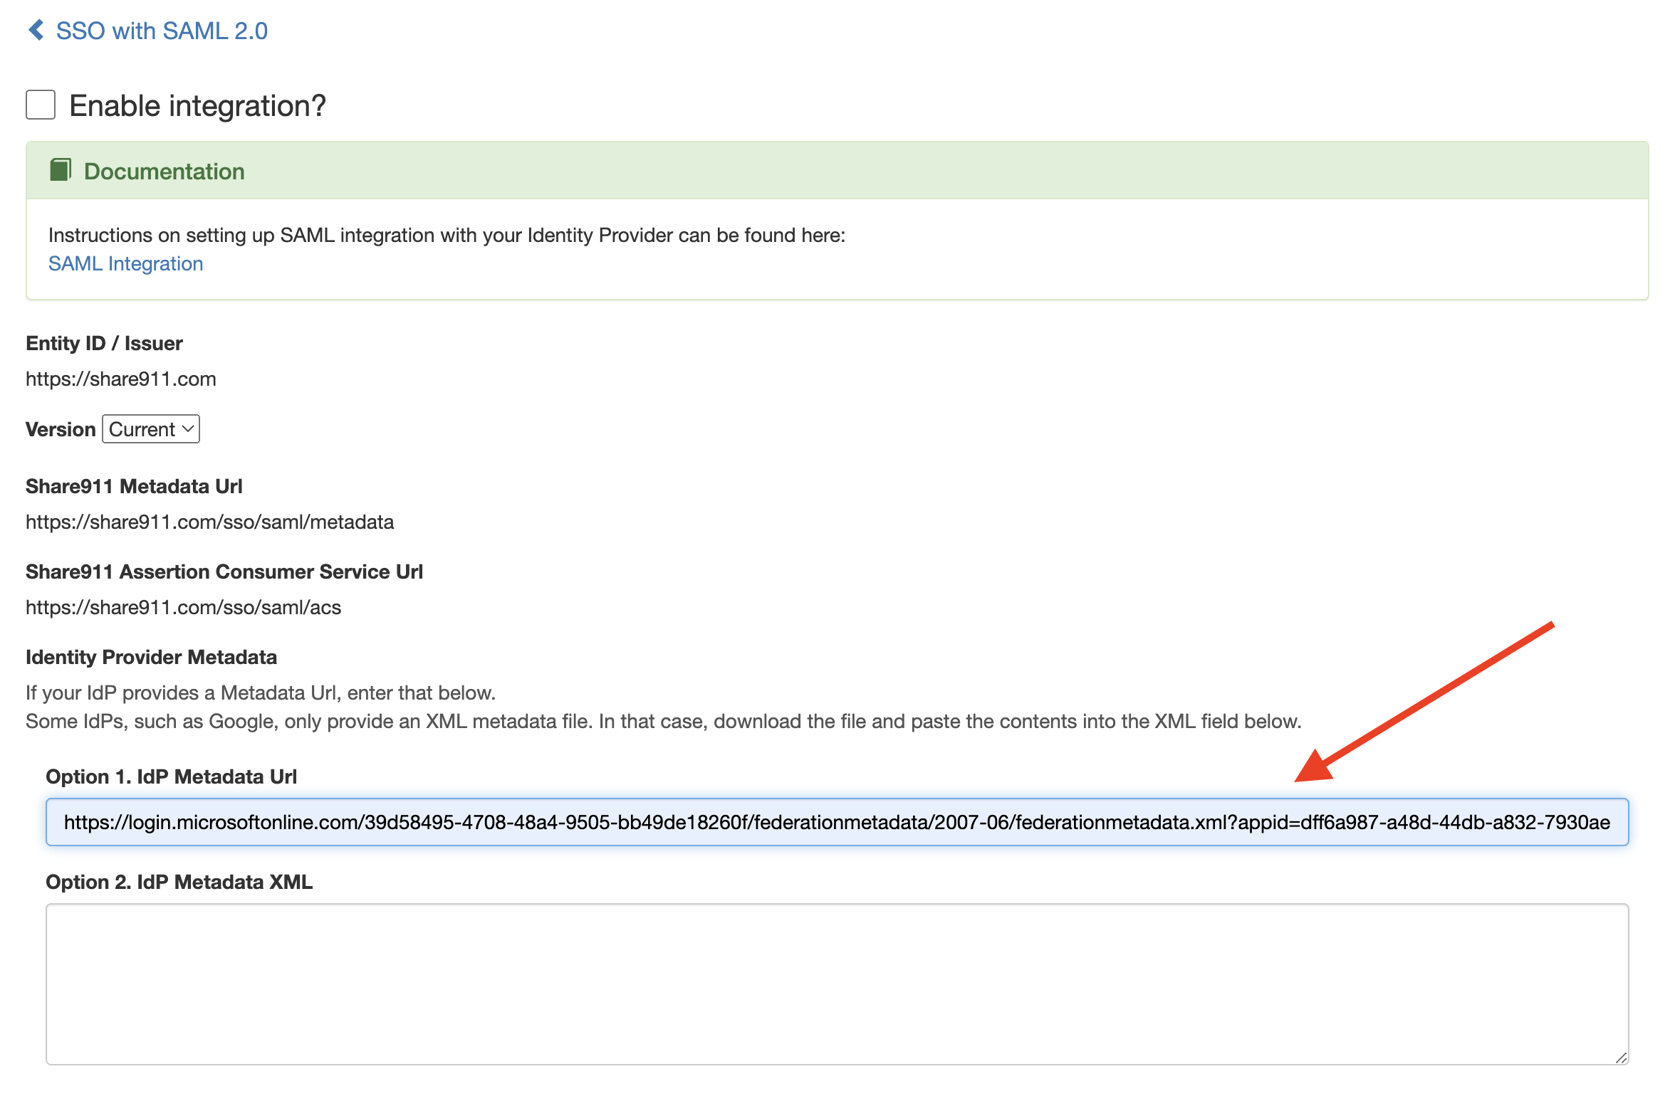Click the Option 1. IdP Metadata Url label
Viewport: 1675px width, 1106px height.
(171, 776)
